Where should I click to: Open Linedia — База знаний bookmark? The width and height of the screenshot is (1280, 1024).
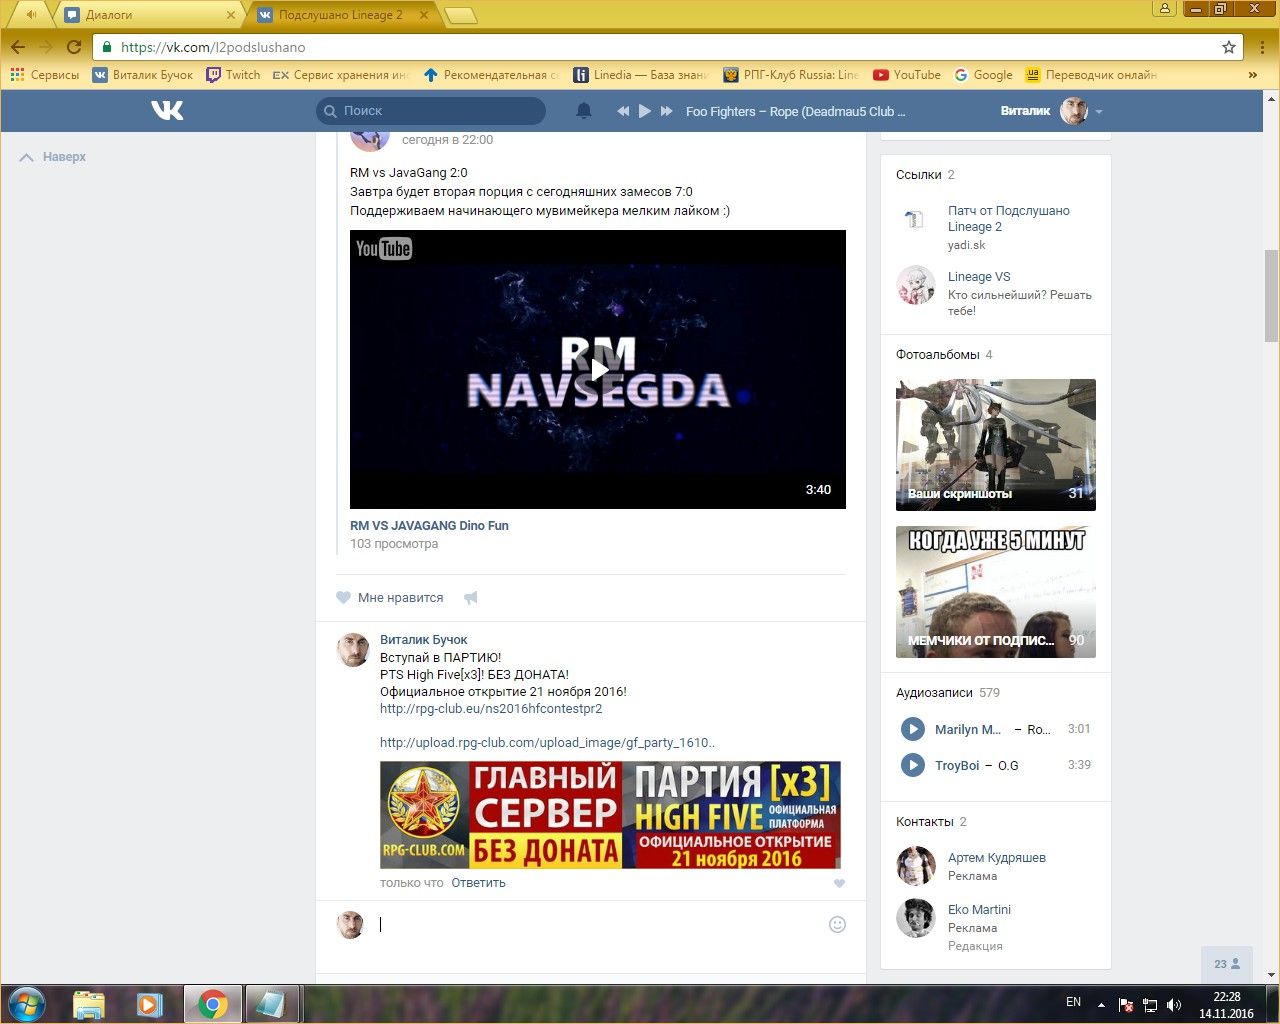tap(641, 75)
